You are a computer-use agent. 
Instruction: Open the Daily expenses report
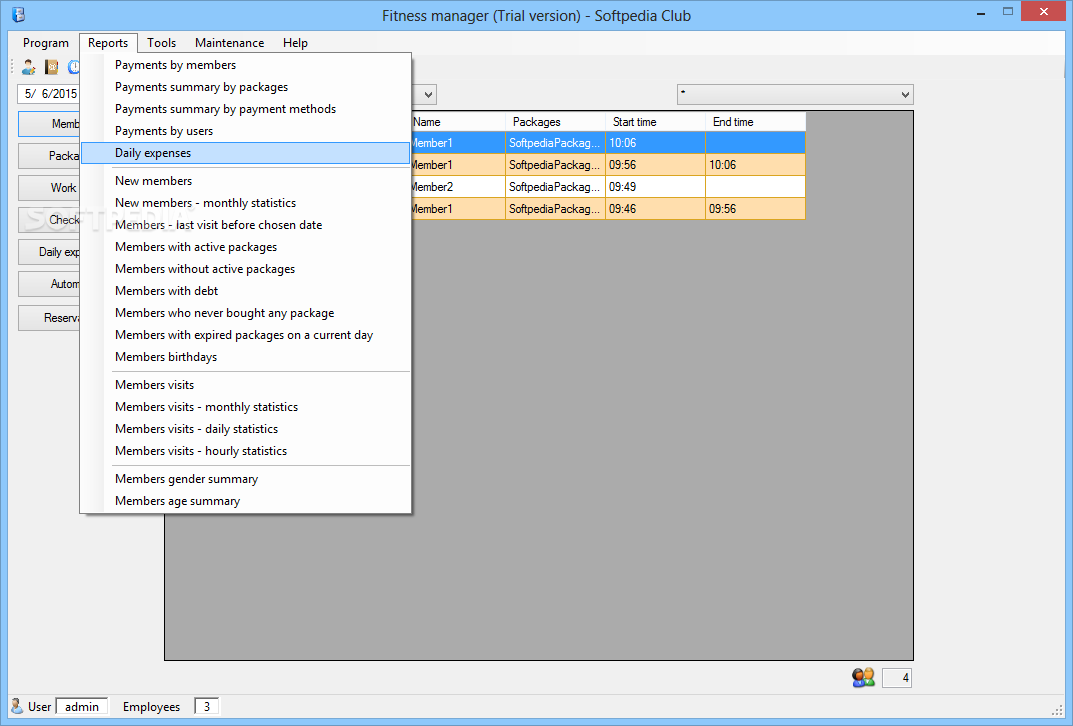246,153
